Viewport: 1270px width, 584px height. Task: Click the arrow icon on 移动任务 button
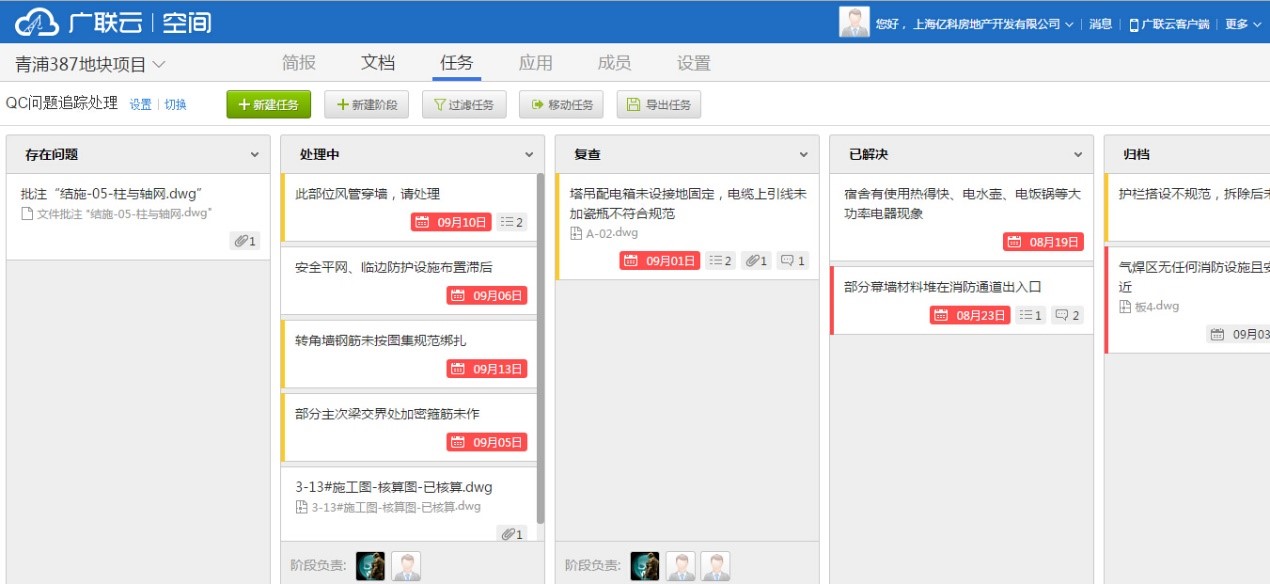coord(534,103)
